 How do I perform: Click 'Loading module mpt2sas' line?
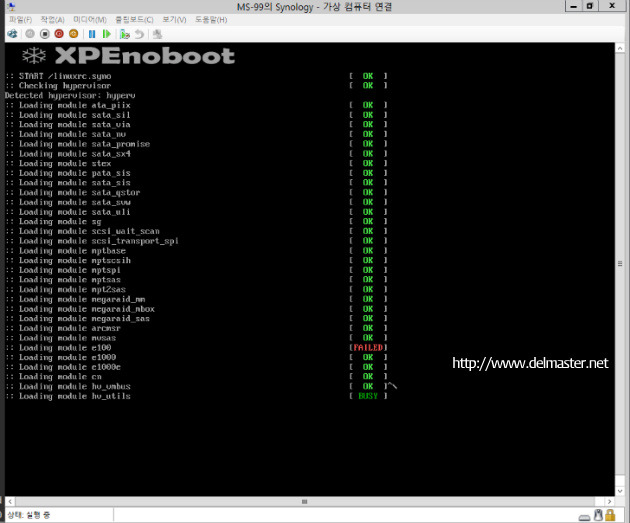[65, 290]
